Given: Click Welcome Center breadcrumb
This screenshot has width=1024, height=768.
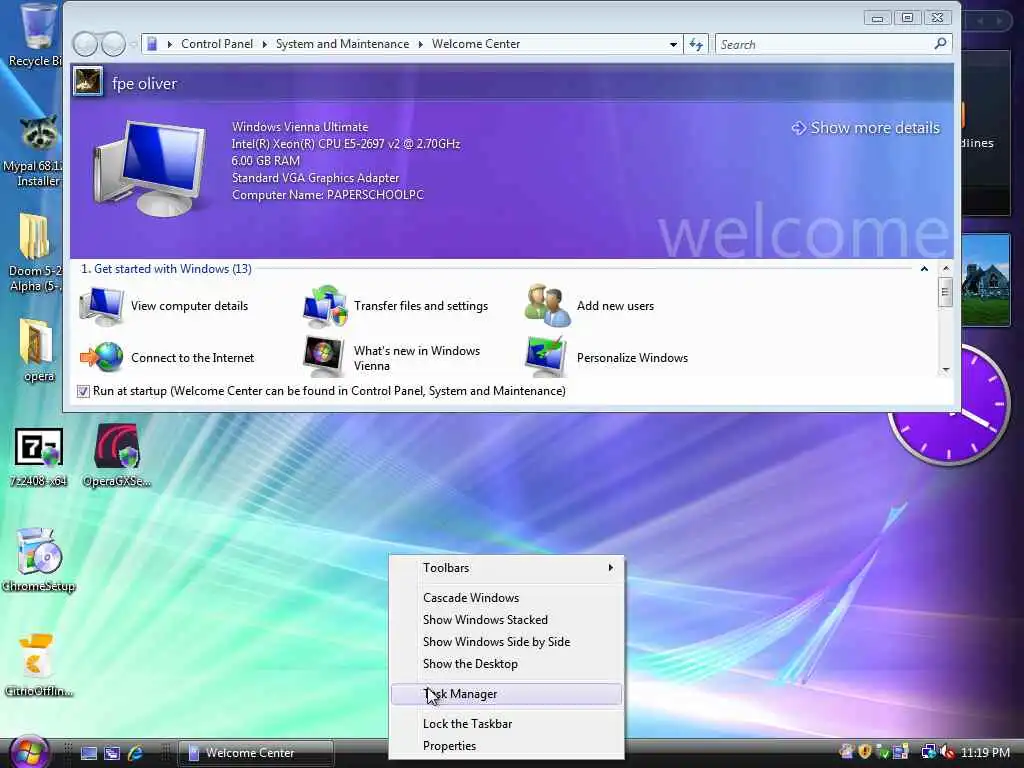Looking at the screenshot, I should [x=476, y=44].
